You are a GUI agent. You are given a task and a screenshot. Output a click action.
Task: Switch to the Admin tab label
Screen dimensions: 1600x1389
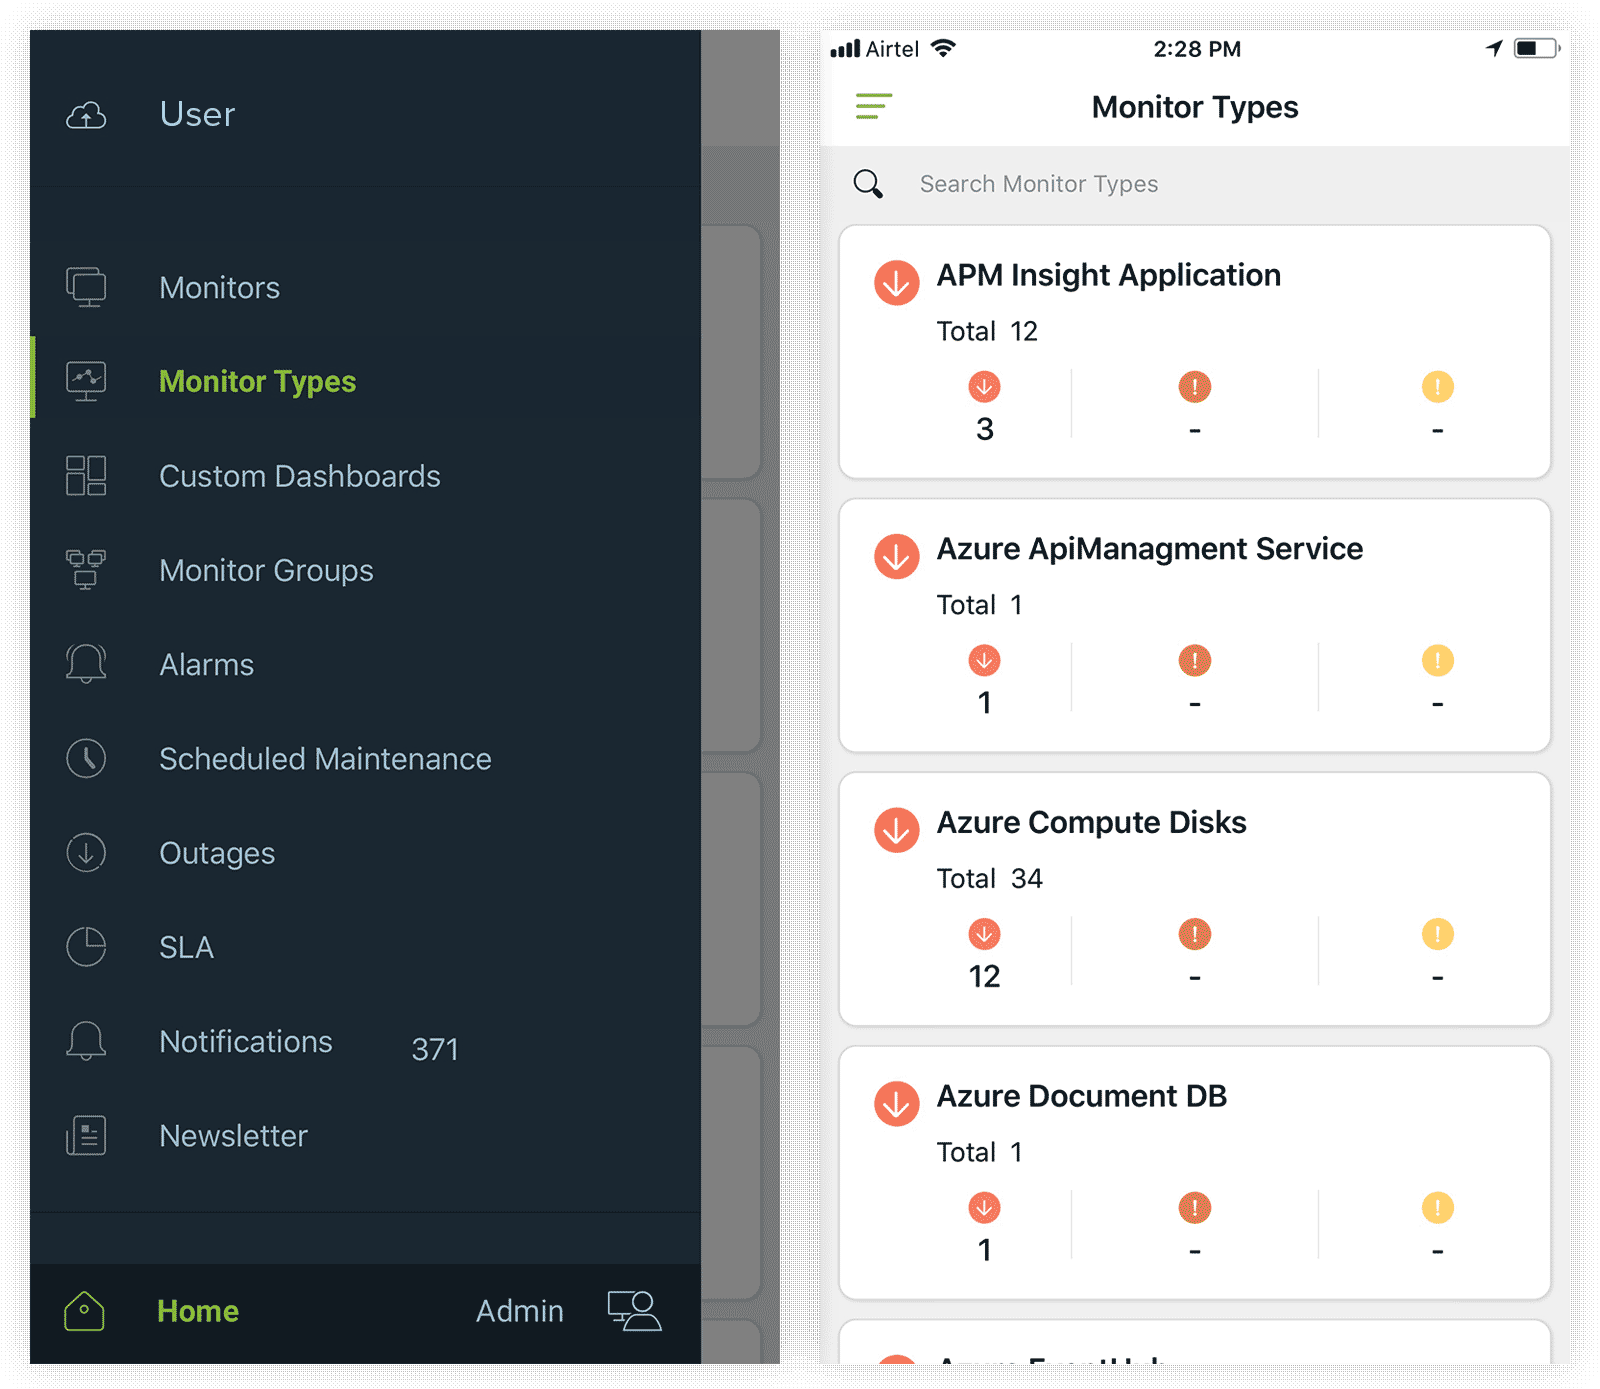click(x=520, y=1311)
